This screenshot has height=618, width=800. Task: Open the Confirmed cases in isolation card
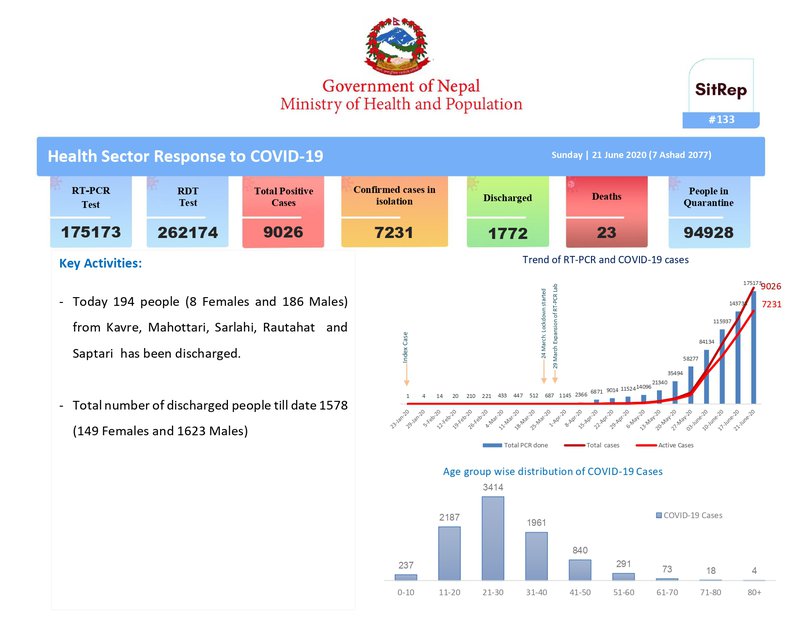[x=394, y=212]
